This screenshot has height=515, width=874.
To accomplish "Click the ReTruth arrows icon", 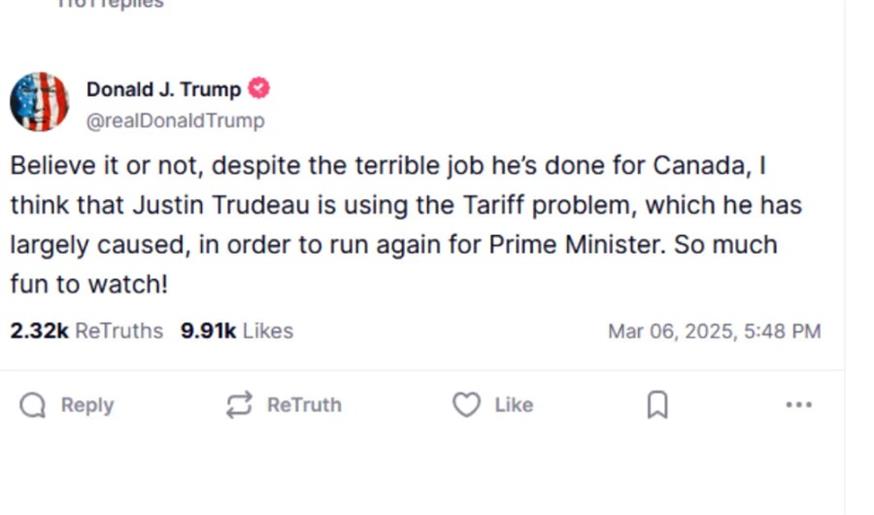I will [x=239, y=405].
